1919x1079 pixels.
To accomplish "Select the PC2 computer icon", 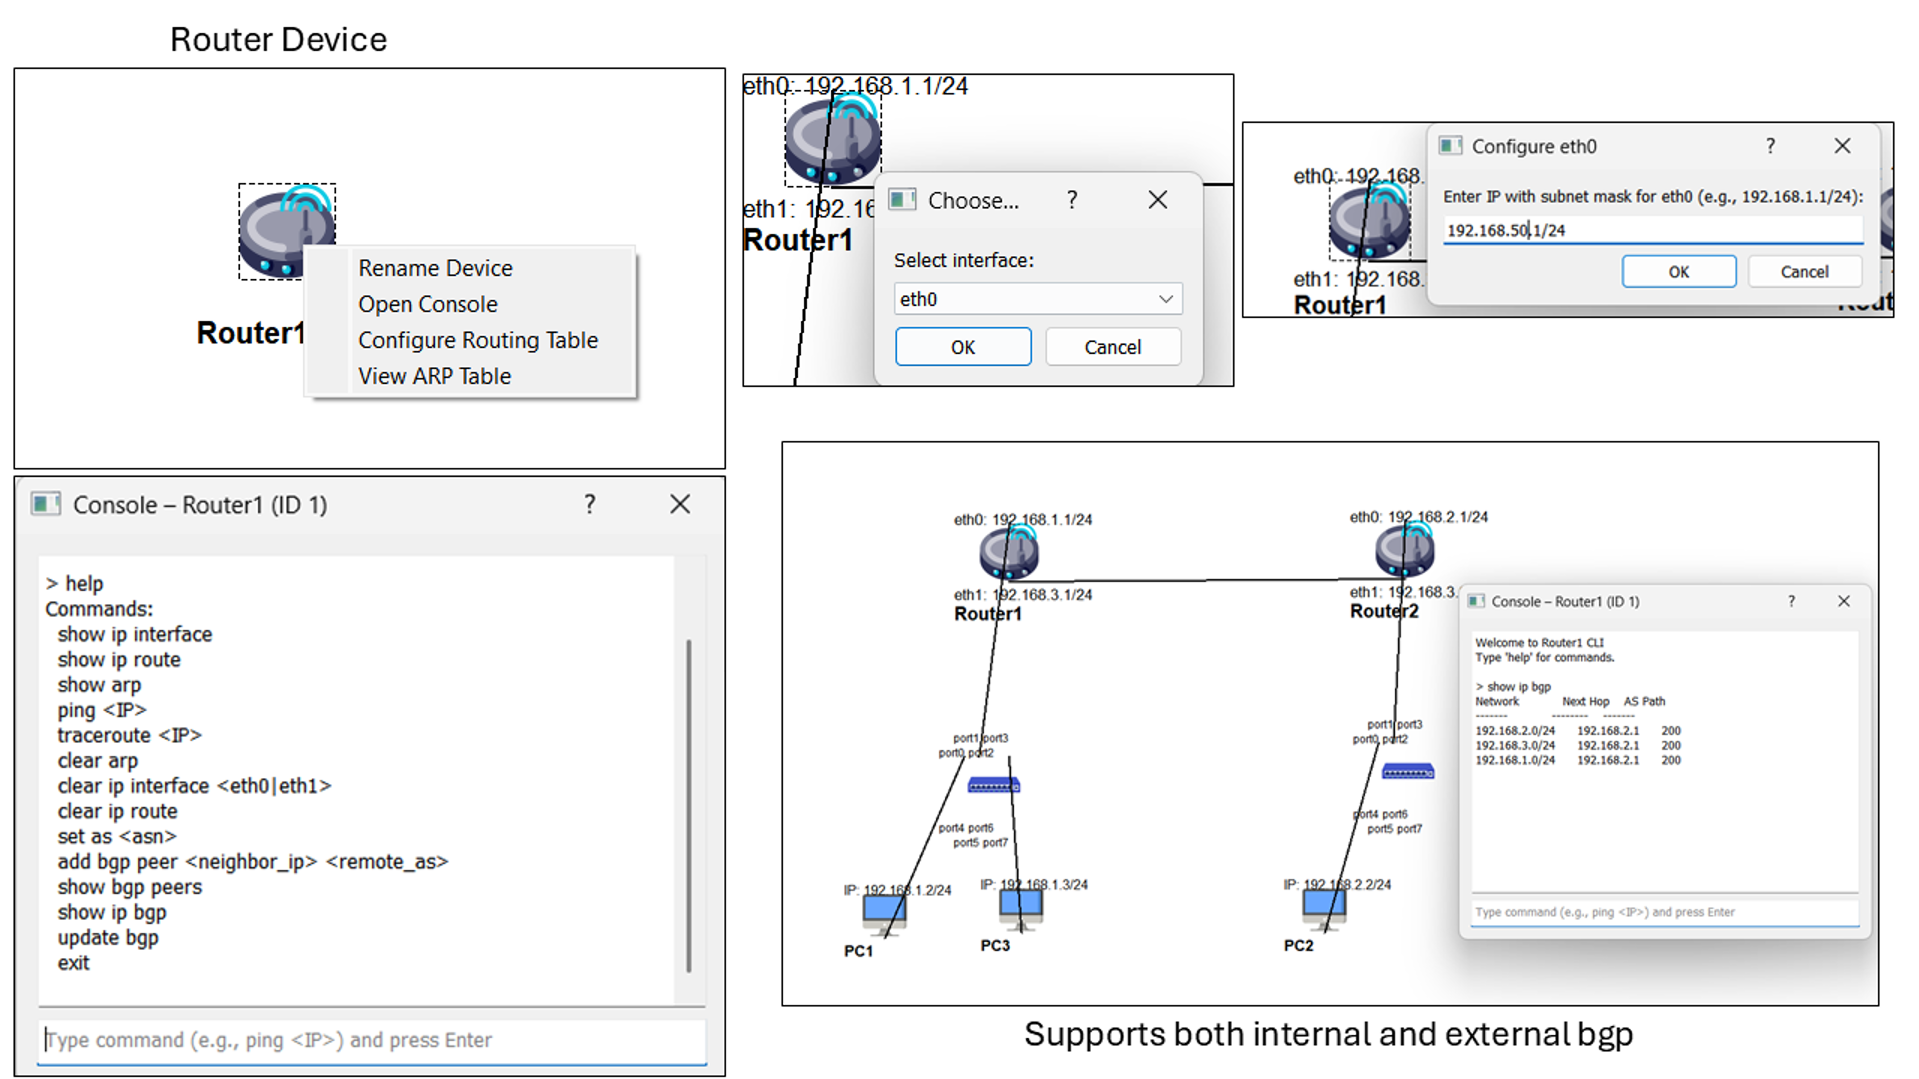I will pyautogui.click(x=1324, y=908).
